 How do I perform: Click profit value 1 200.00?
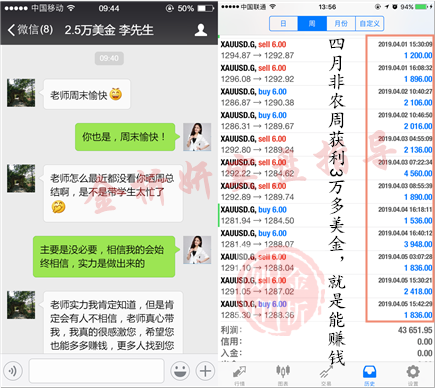pyautogui.click(x=418, y=55)
